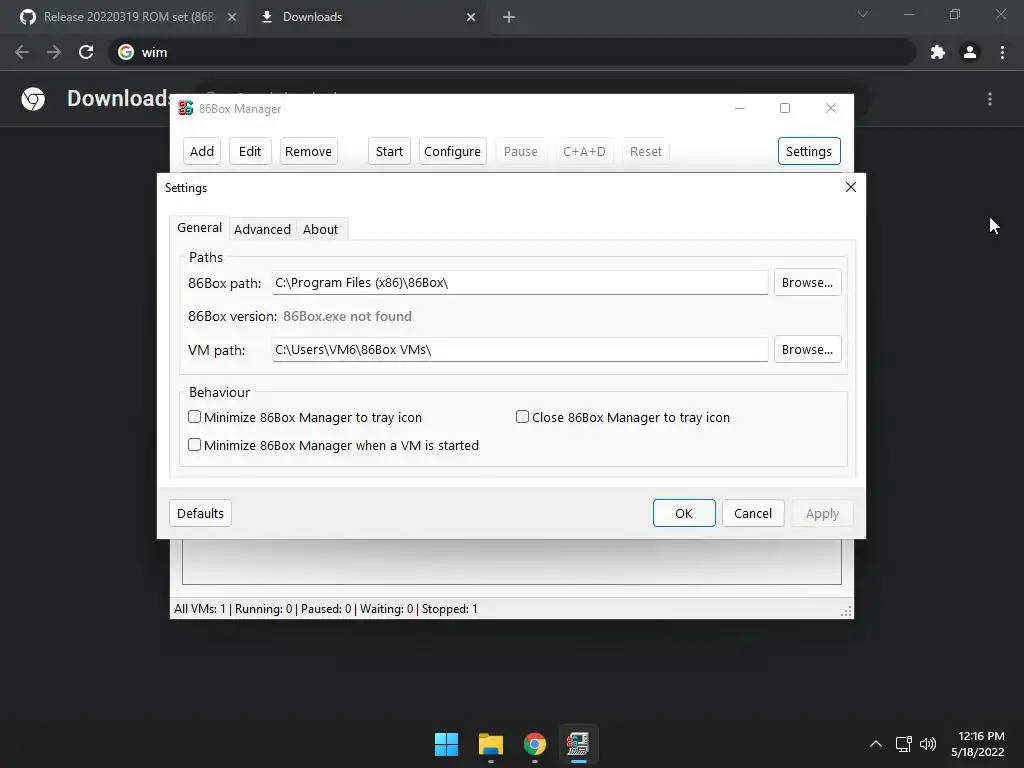The image size is (1024, 768).
Task: Cancel the Settings dialog
Action: tap(753, 513)
